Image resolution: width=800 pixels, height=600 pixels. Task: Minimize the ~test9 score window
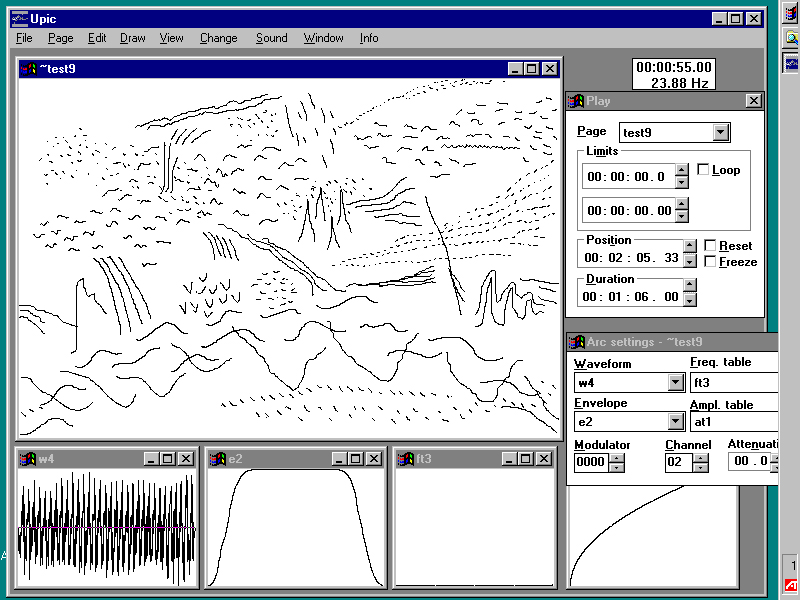point(515,69)
